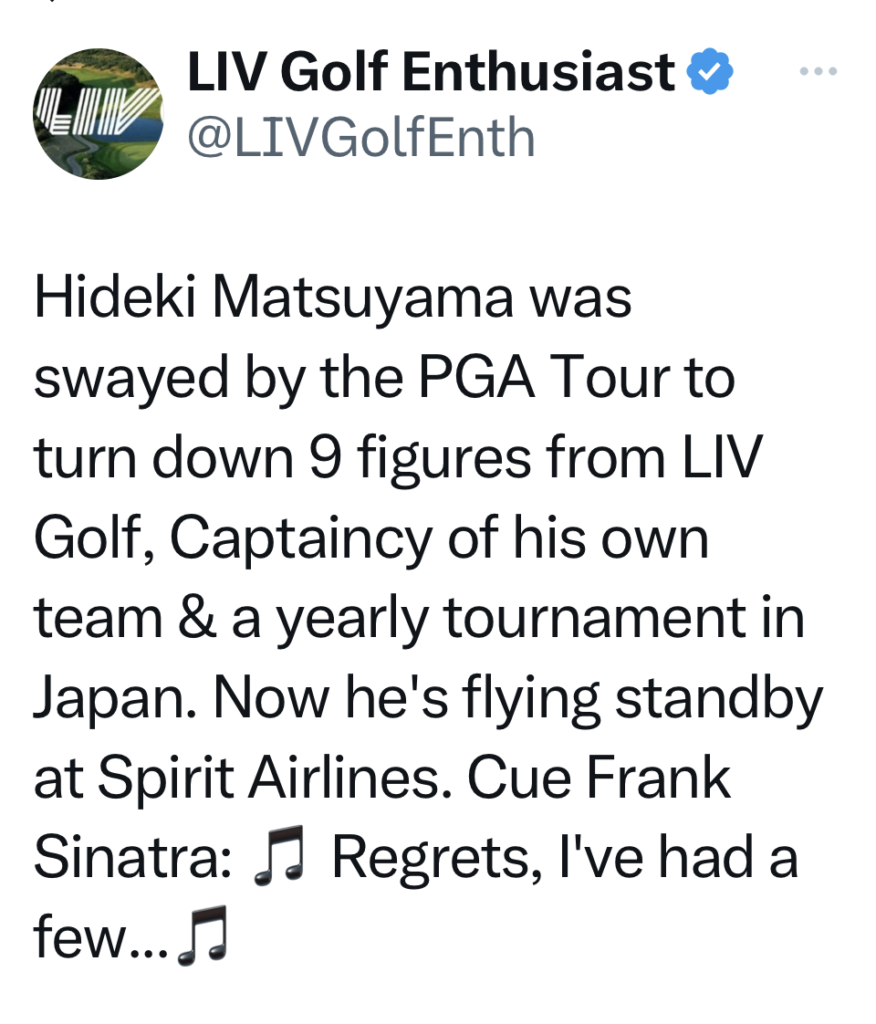The width and height of the screenshot is (876, 1024).
Task: Click the music note after "few..."
Action: click(x=202, y=938)
